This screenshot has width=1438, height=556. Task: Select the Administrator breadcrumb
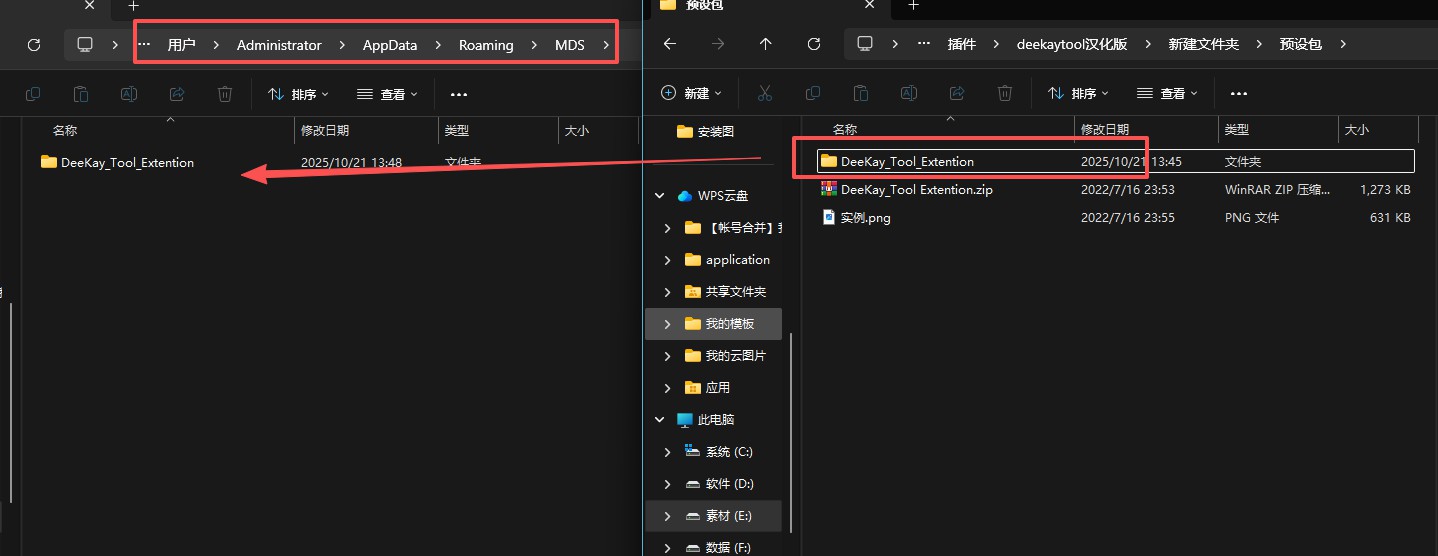(x=279, y=45)
